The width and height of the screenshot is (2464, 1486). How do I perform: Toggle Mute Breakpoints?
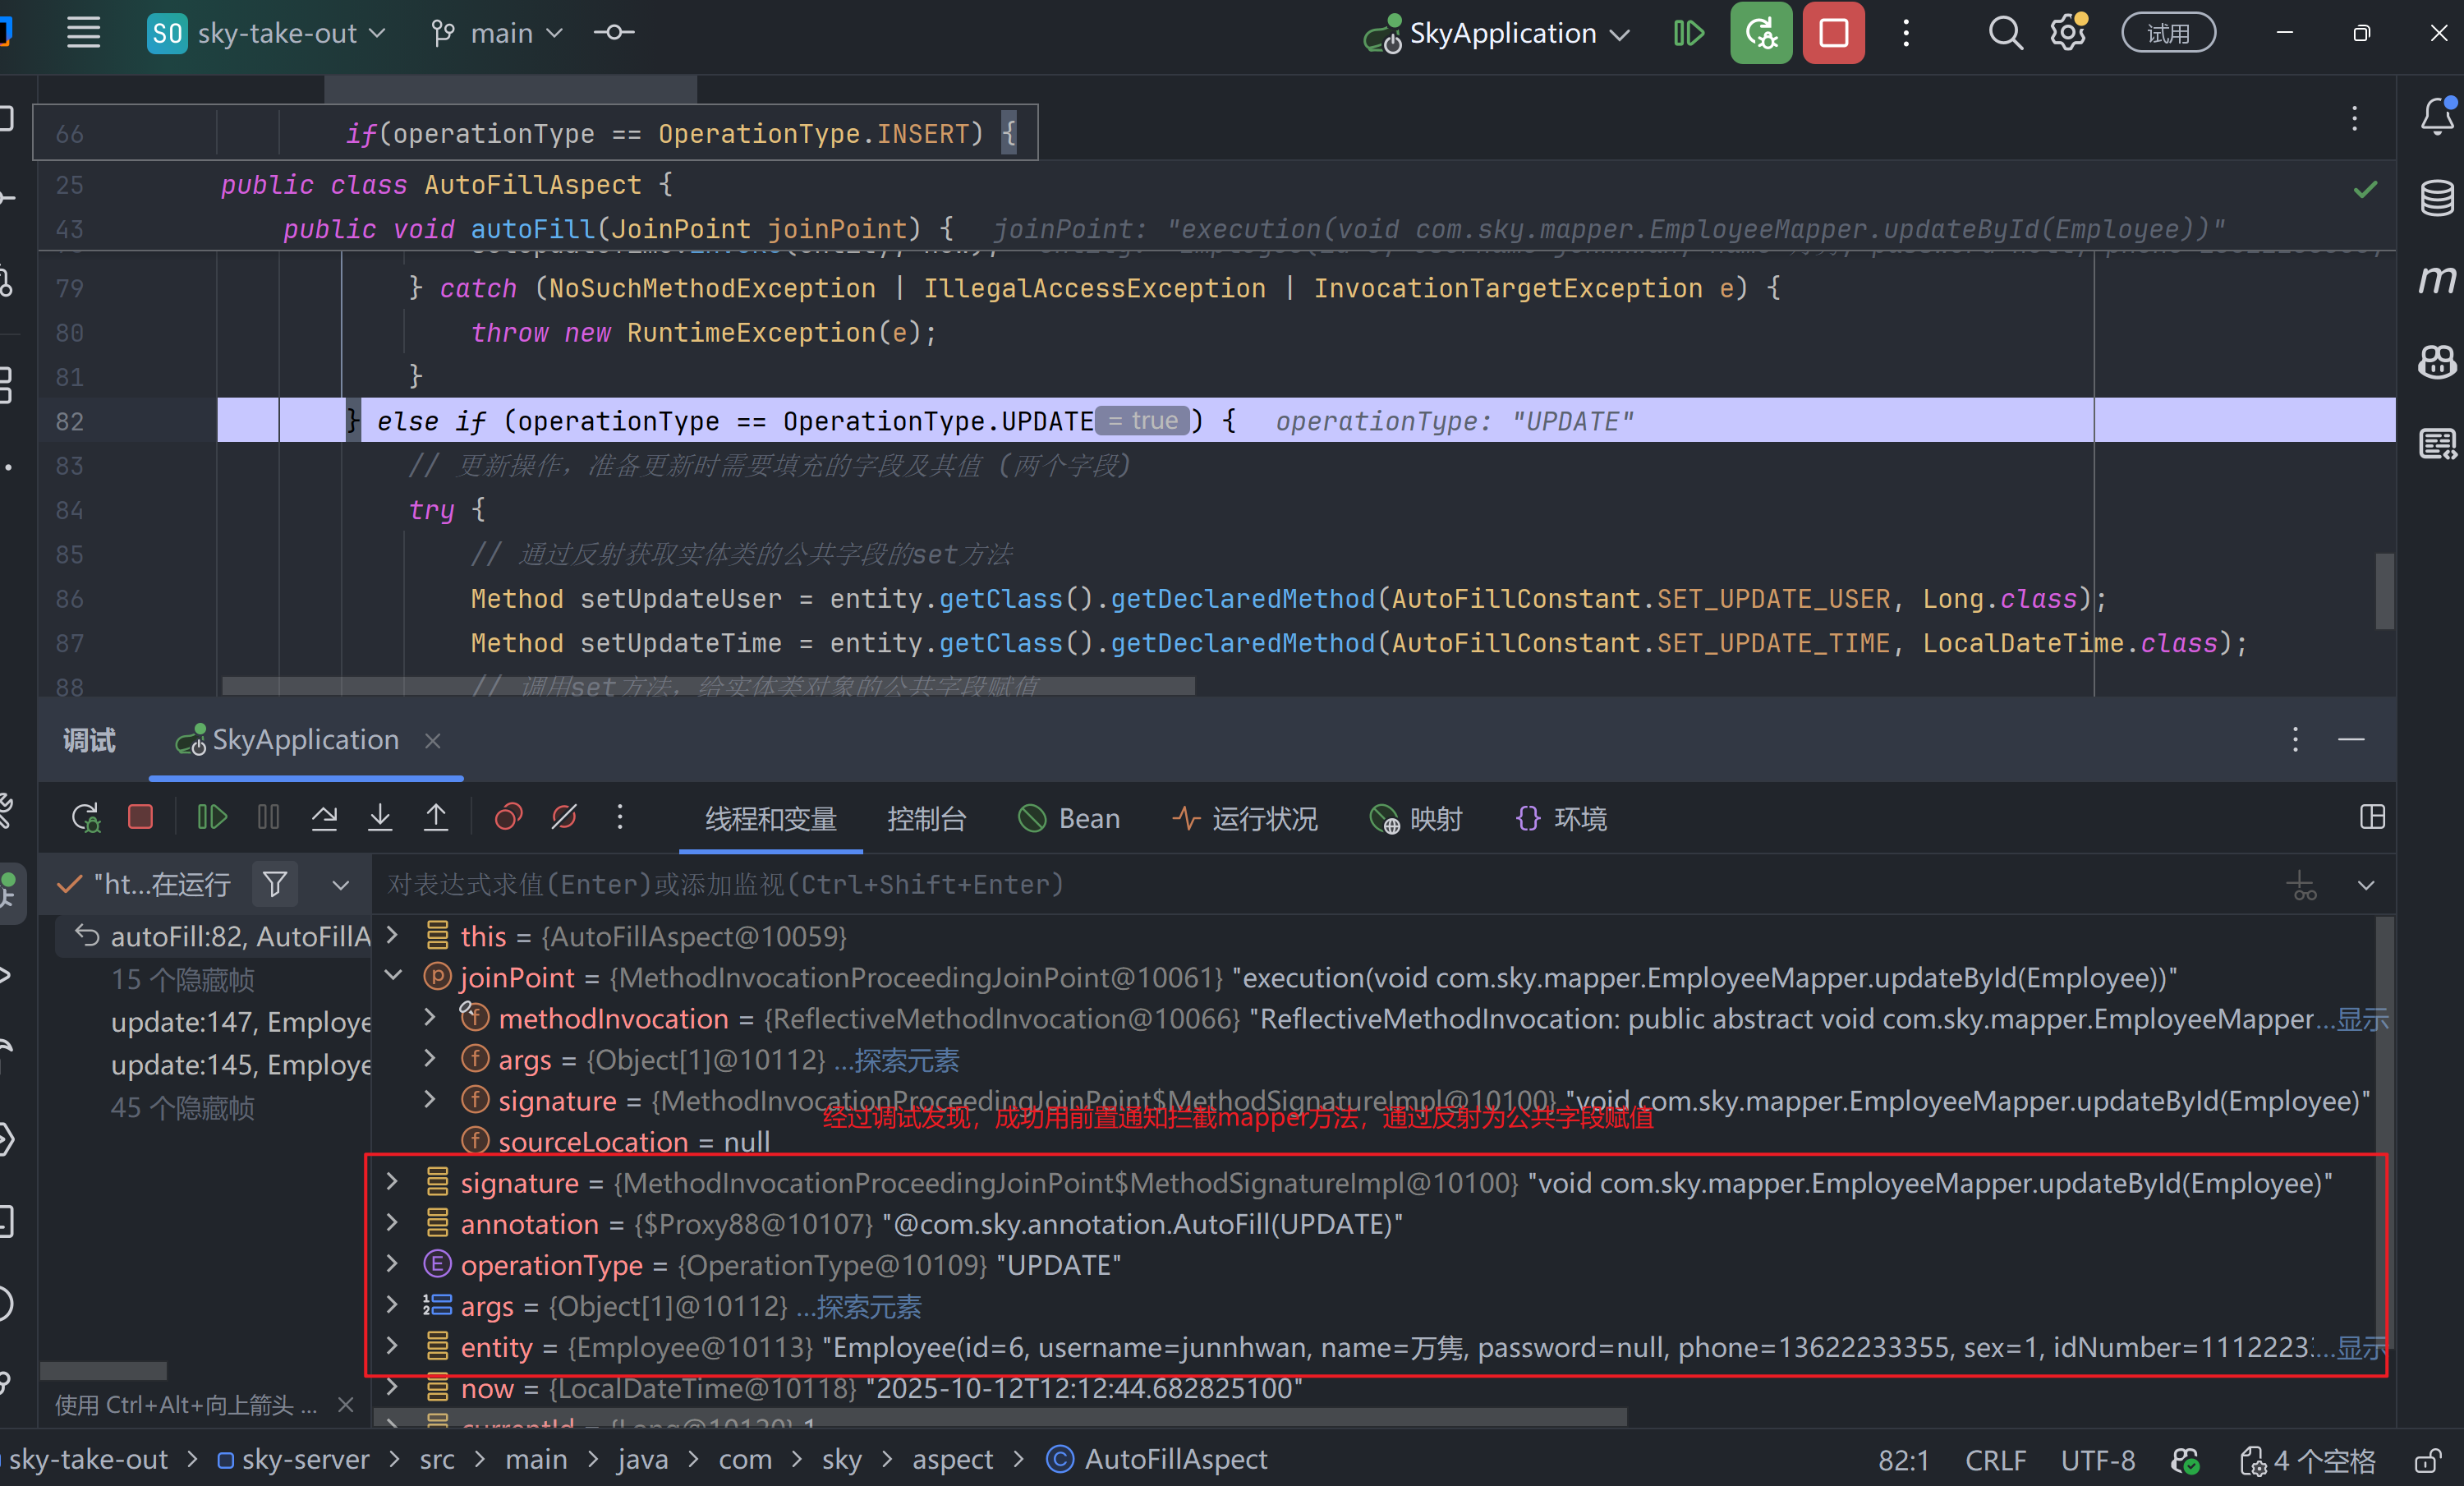point(564,818)
